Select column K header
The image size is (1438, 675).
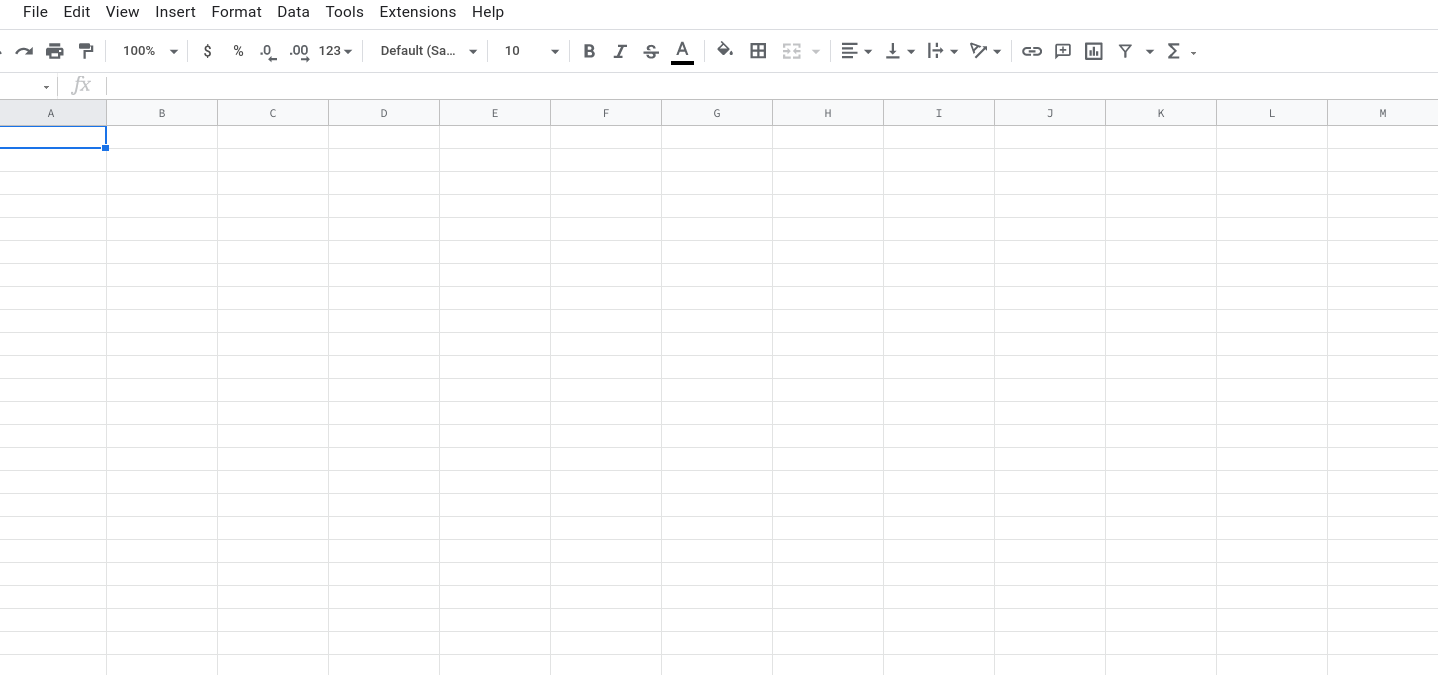coord(1161,113)
